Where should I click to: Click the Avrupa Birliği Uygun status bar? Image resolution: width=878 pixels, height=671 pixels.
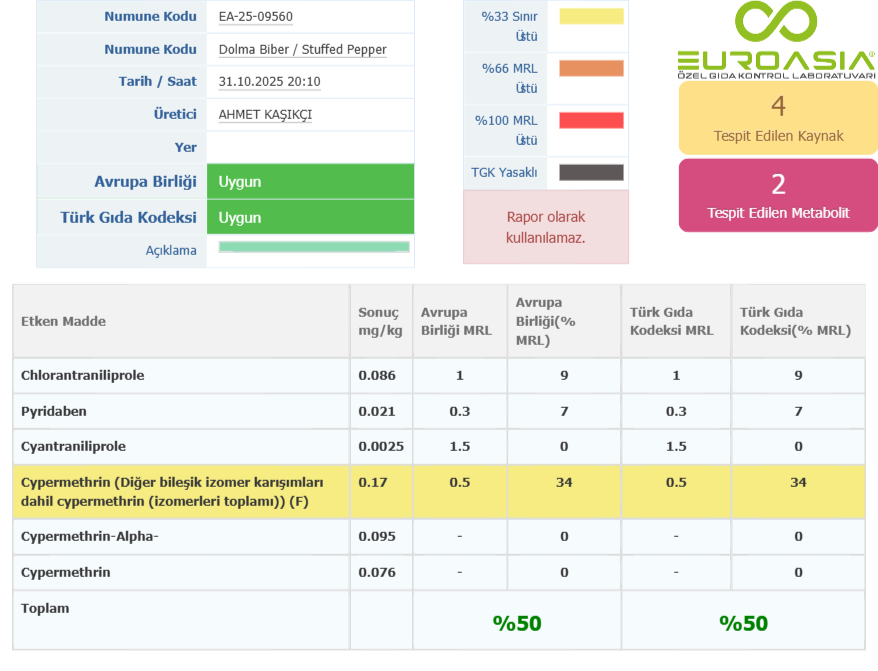click(x=310, y=181)
